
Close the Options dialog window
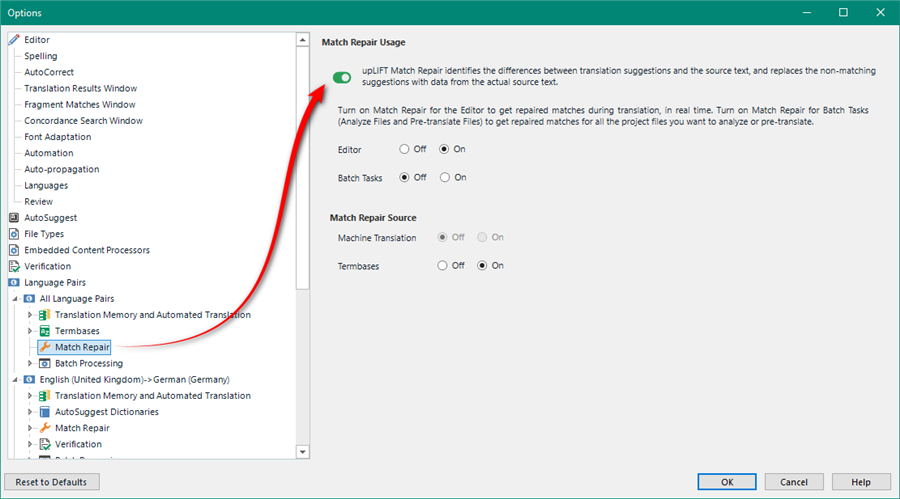880,13
